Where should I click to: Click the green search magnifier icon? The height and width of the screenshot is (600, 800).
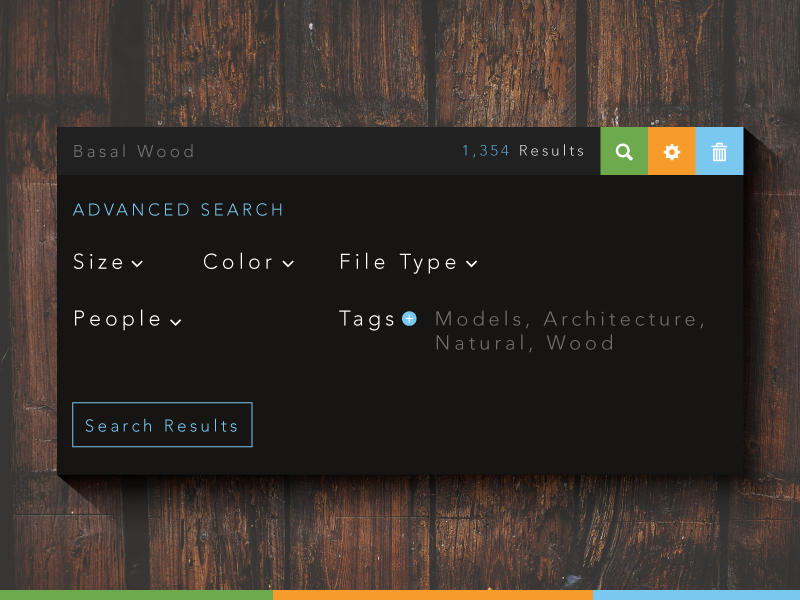tap(624, 151)
